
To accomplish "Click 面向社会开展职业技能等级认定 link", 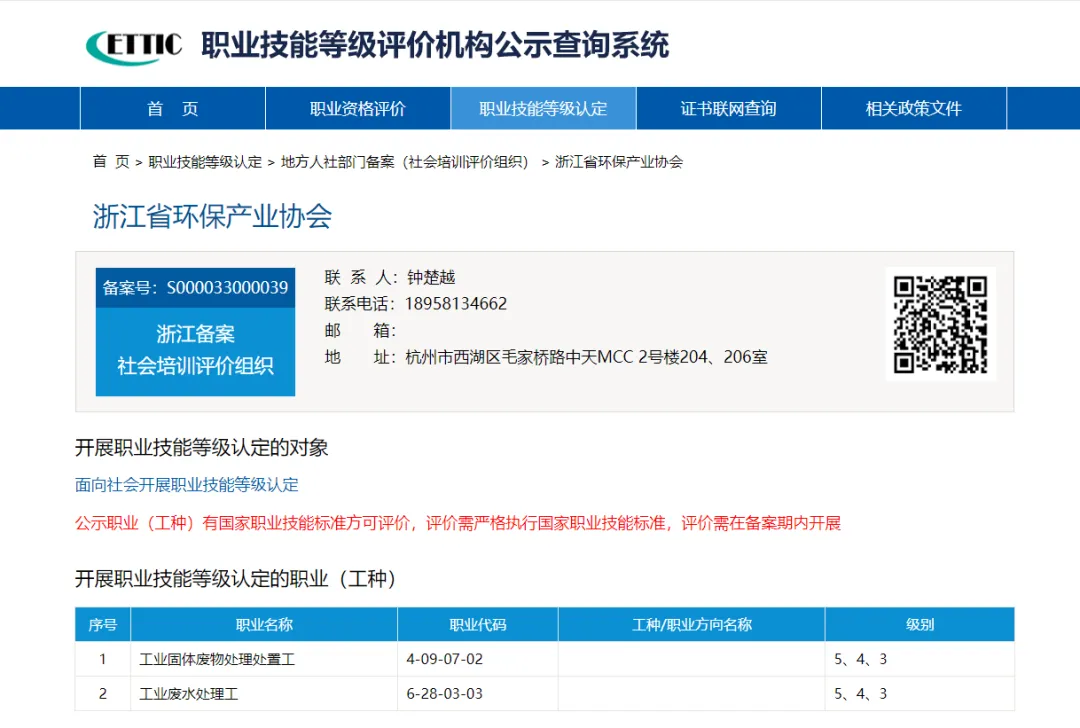I will point(187,485).
